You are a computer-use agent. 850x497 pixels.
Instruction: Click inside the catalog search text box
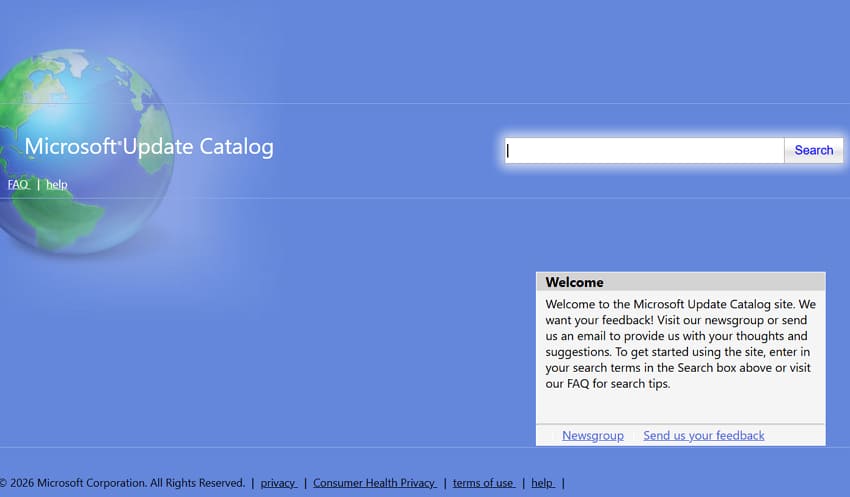point(644,150)
